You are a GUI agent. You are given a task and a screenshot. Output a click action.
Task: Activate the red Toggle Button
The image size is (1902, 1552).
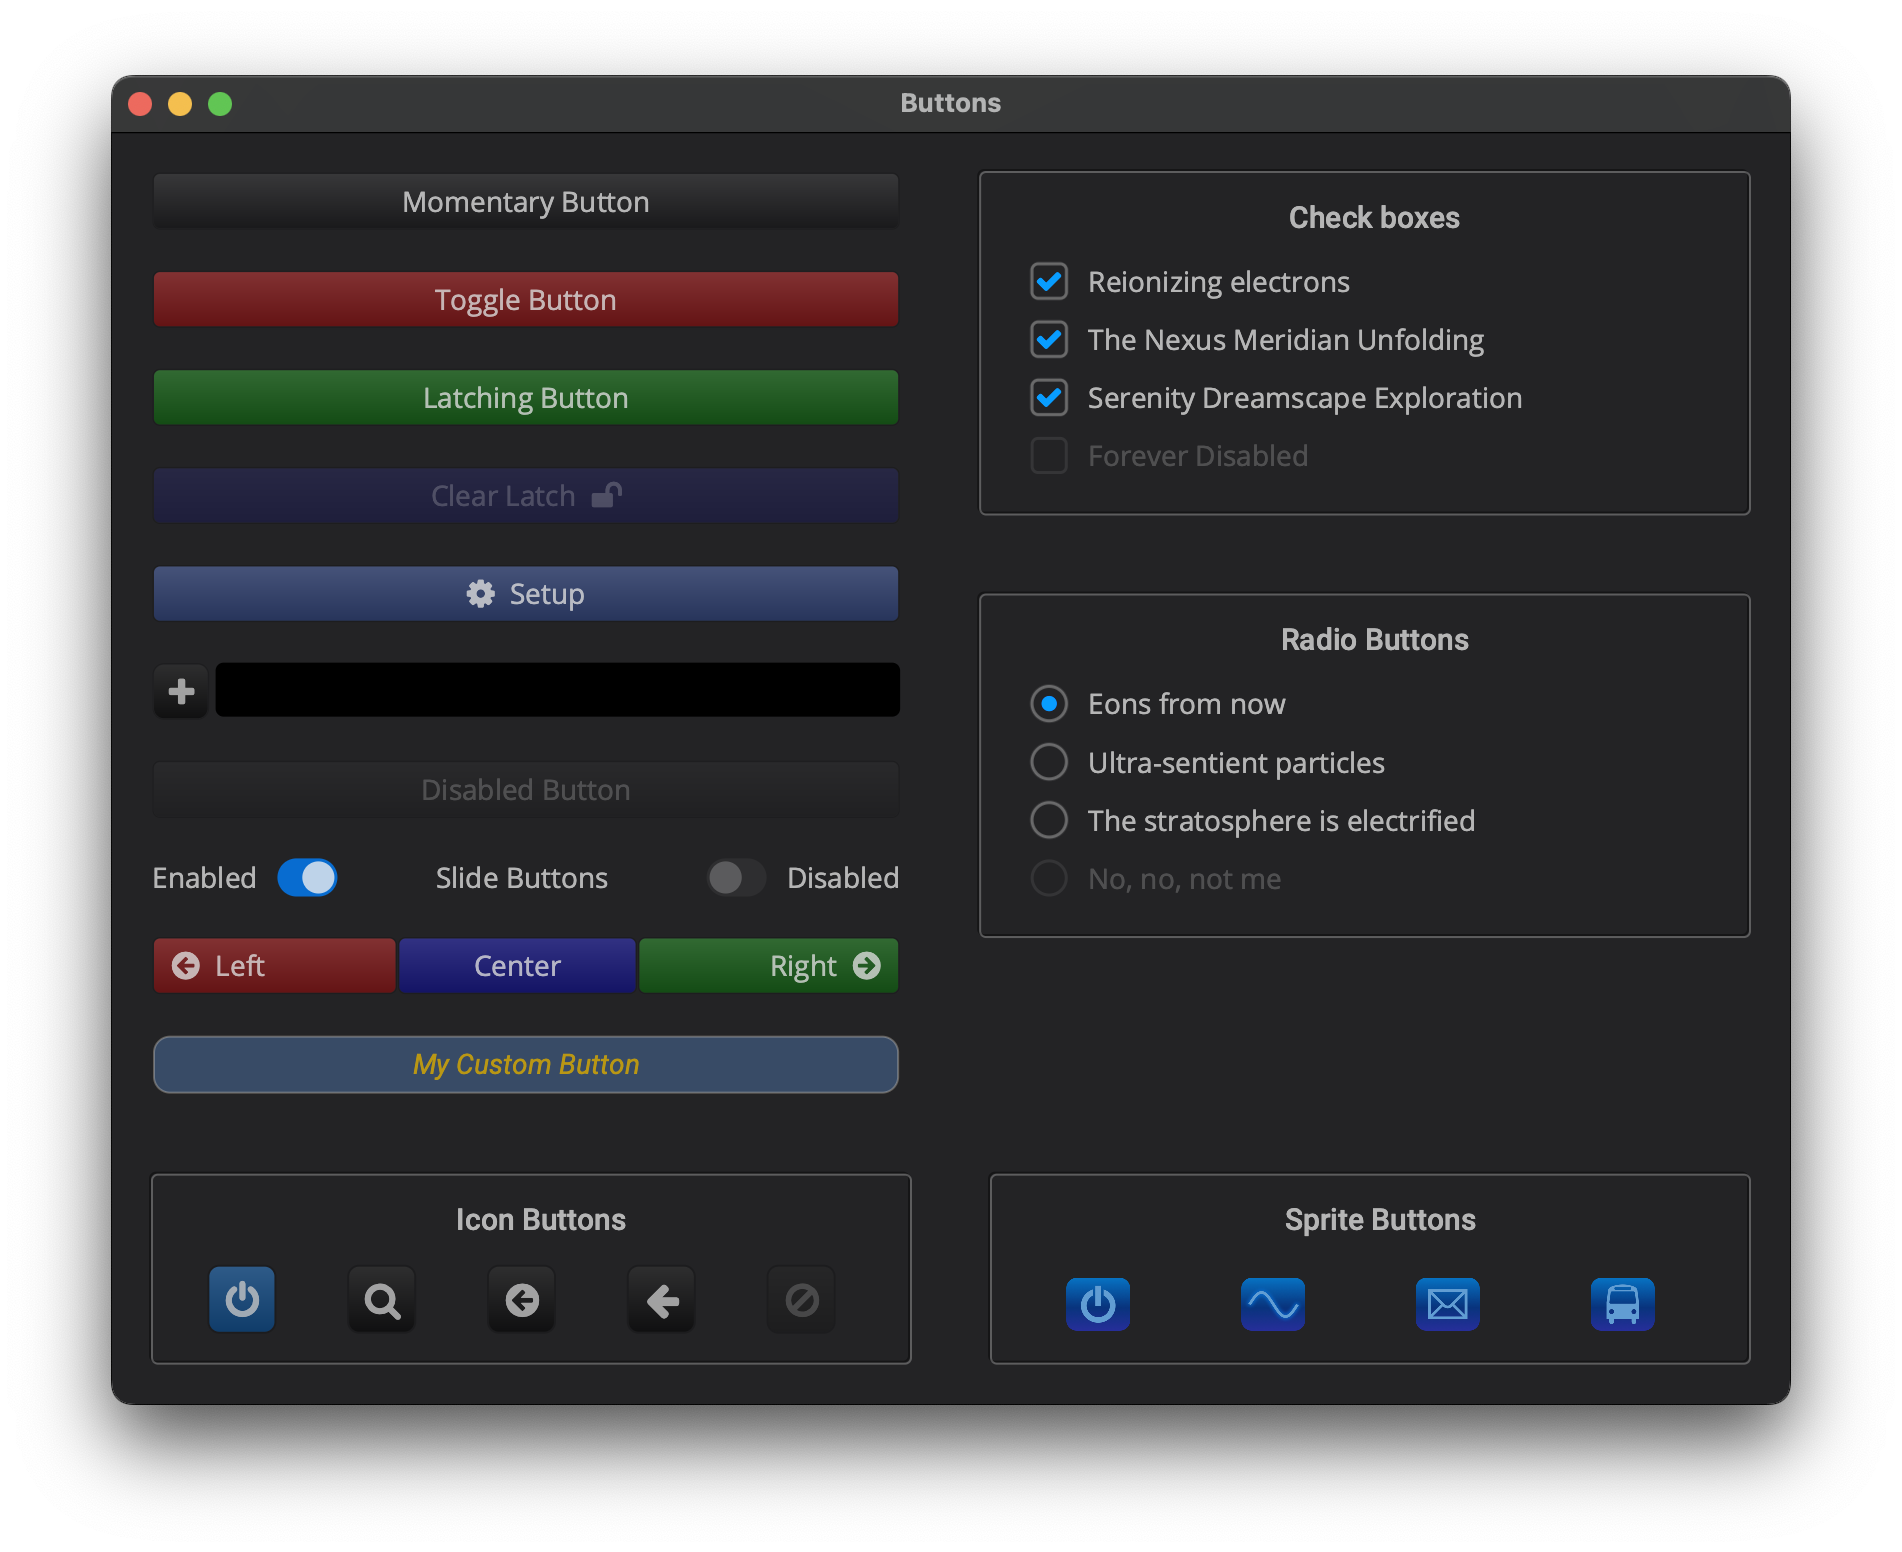tap(526, 300)
